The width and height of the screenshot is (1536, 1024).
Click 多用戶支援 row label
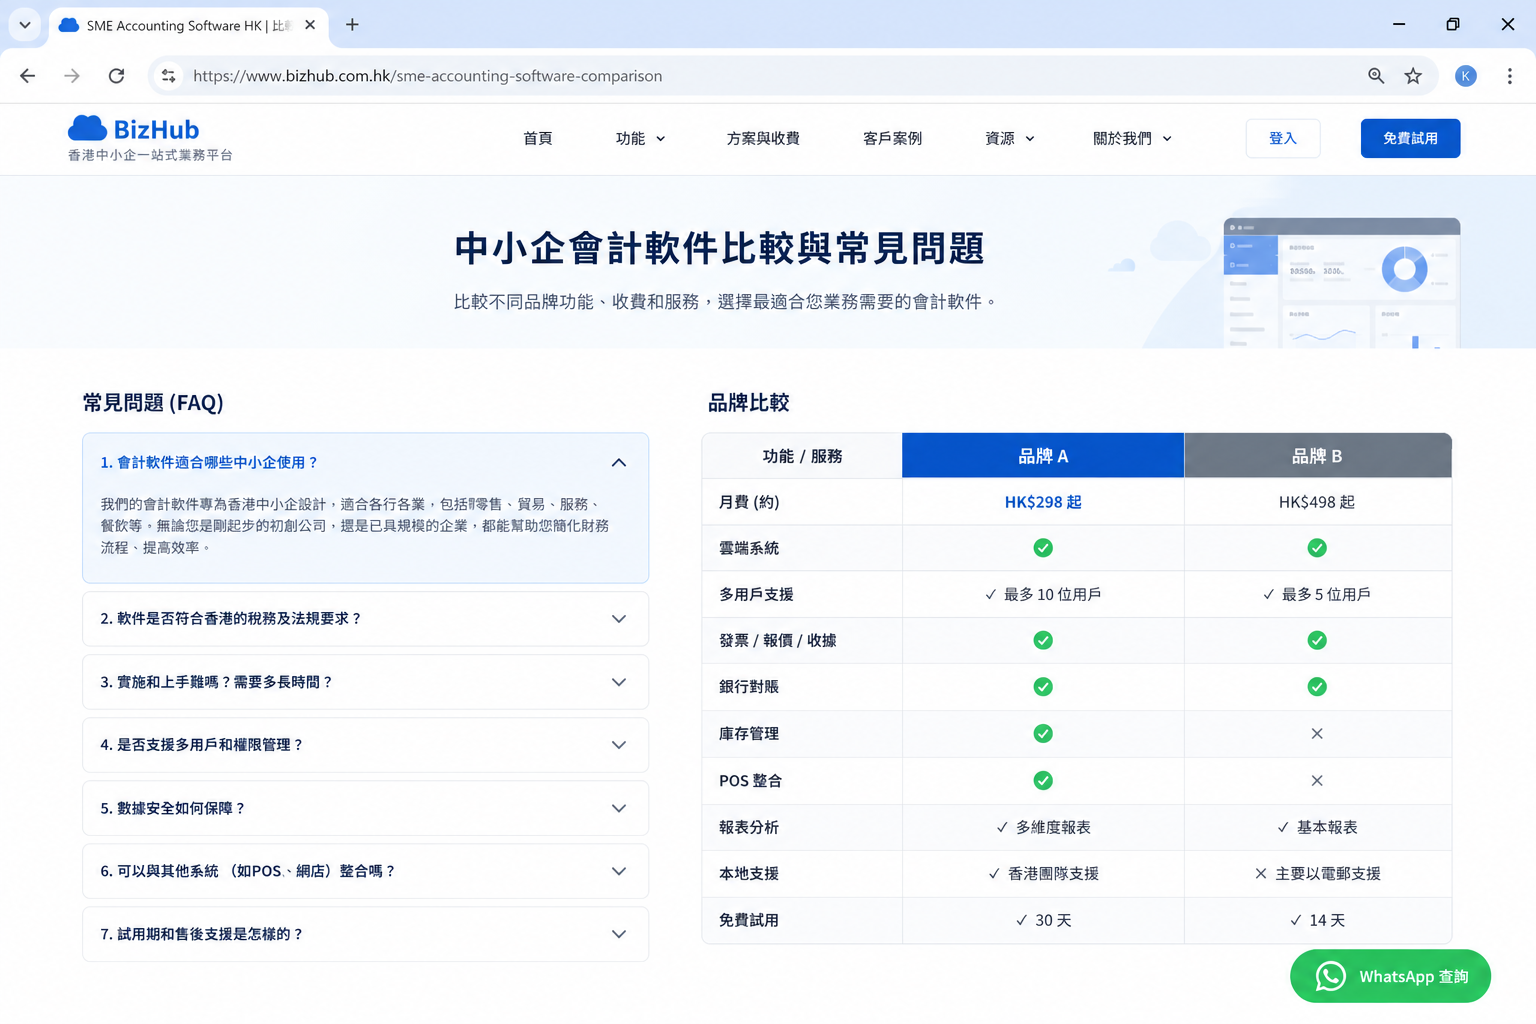pyautogui.click(x=756, y=595)
